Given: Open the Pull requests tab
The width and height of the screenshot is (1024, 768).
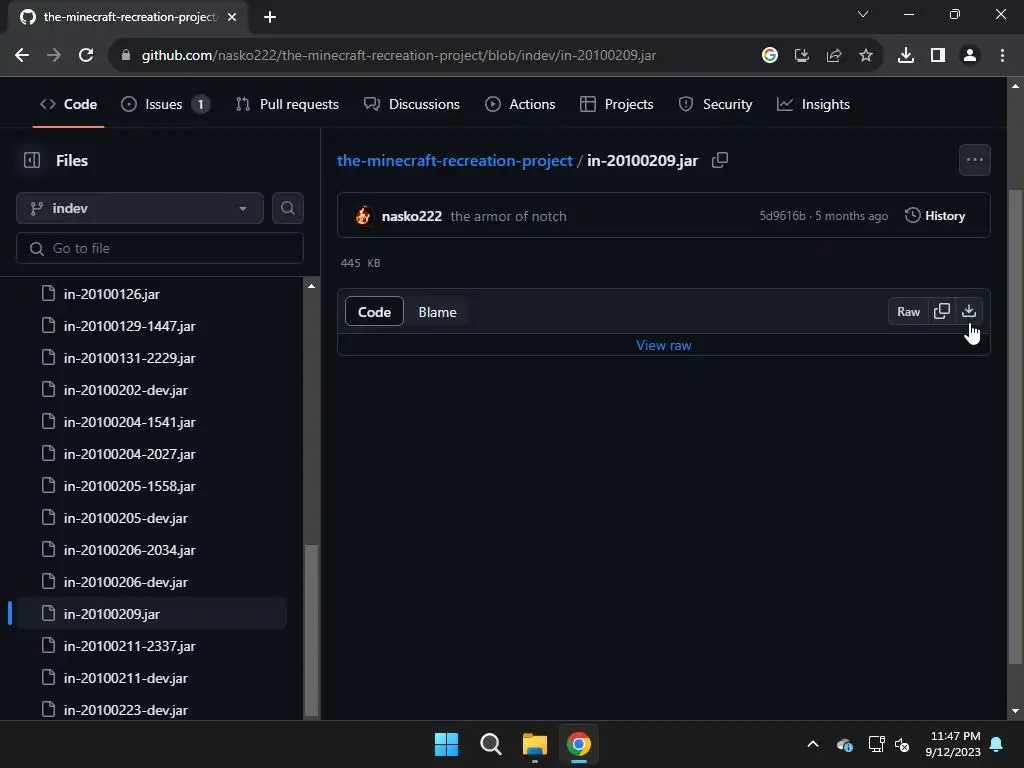Looking at the screenshot, I should pyautogui.click(x=287, y=104).
